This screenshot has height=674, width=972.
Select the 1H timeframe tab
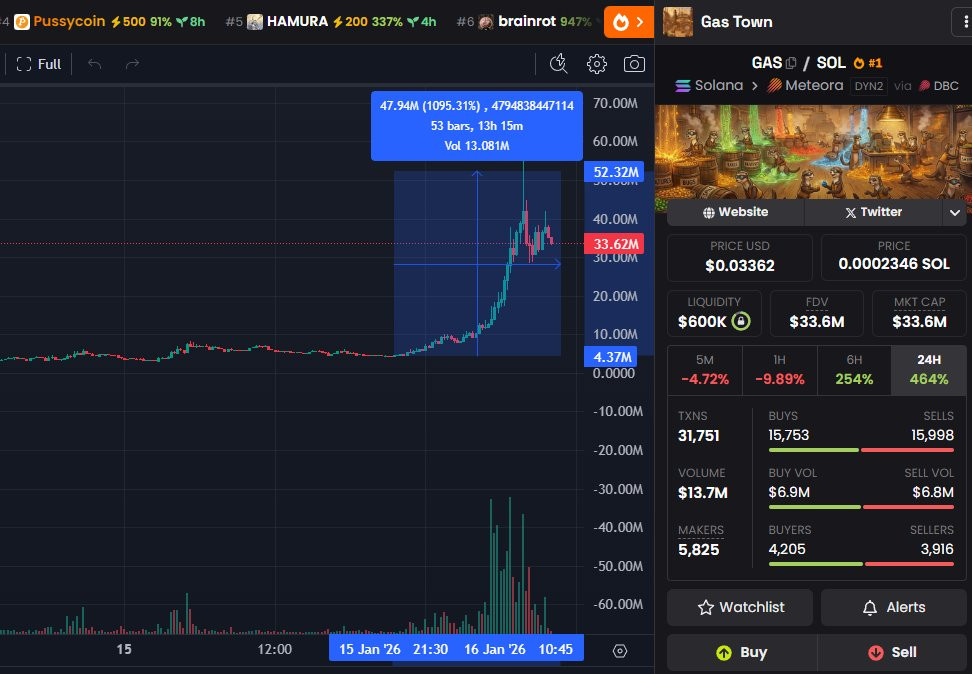click(780, 370)
